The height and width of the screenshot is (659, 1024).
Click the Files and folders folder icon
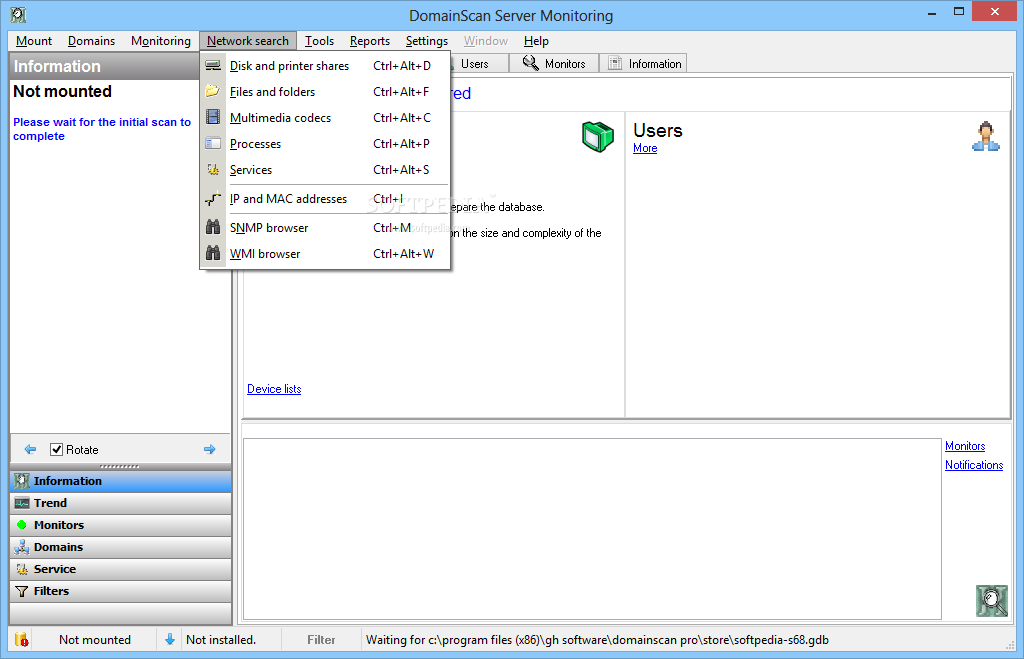coord(213,91)
